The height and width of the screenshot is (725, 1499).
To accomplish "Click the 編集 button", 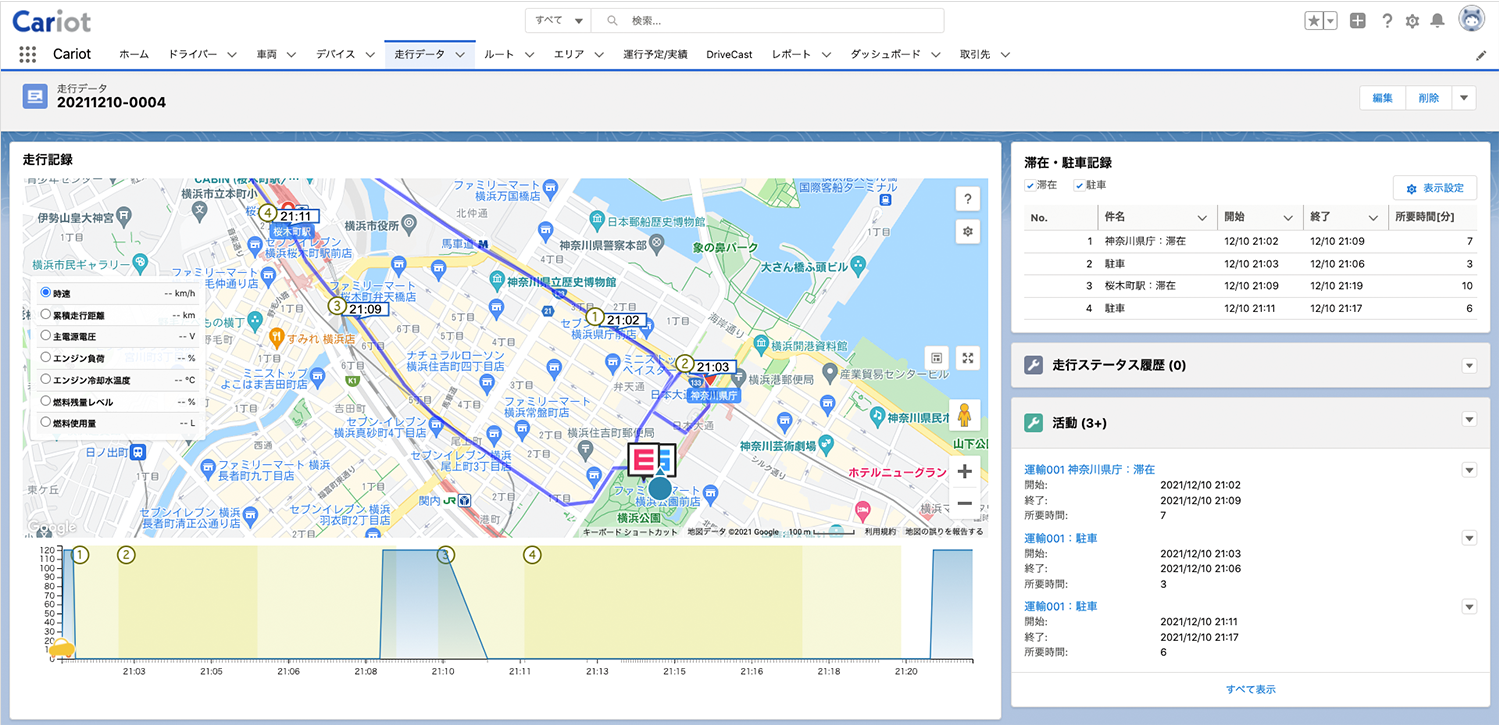I will 1383,98.
